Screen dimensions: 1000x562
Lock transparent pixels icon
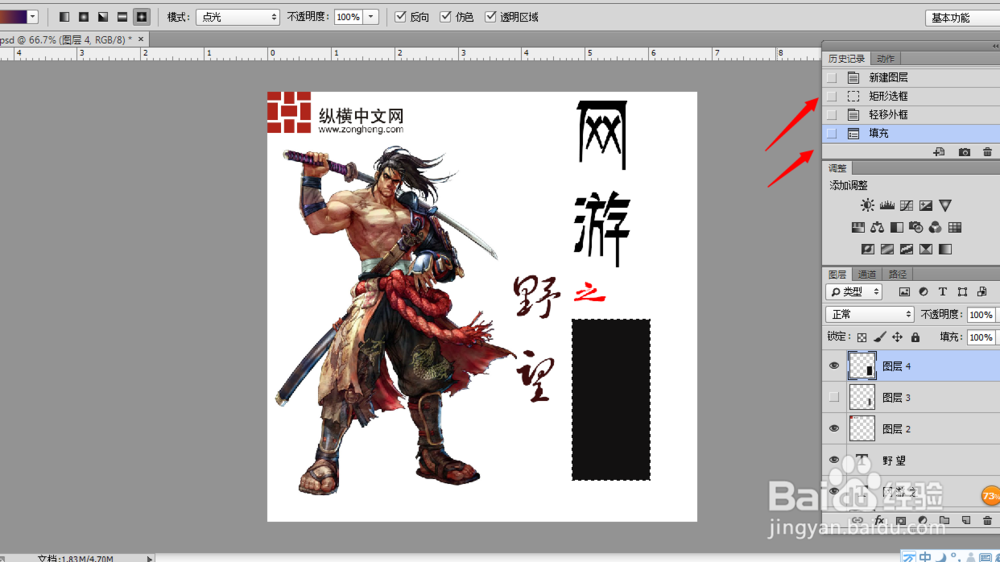pyautogui.click(x=862, y=337)
